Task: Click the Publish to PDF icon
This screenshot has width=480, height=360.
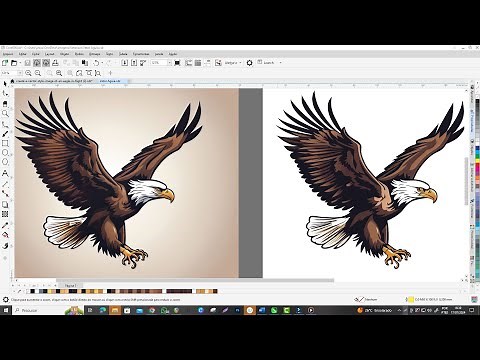Action: [x=143, y=63]
